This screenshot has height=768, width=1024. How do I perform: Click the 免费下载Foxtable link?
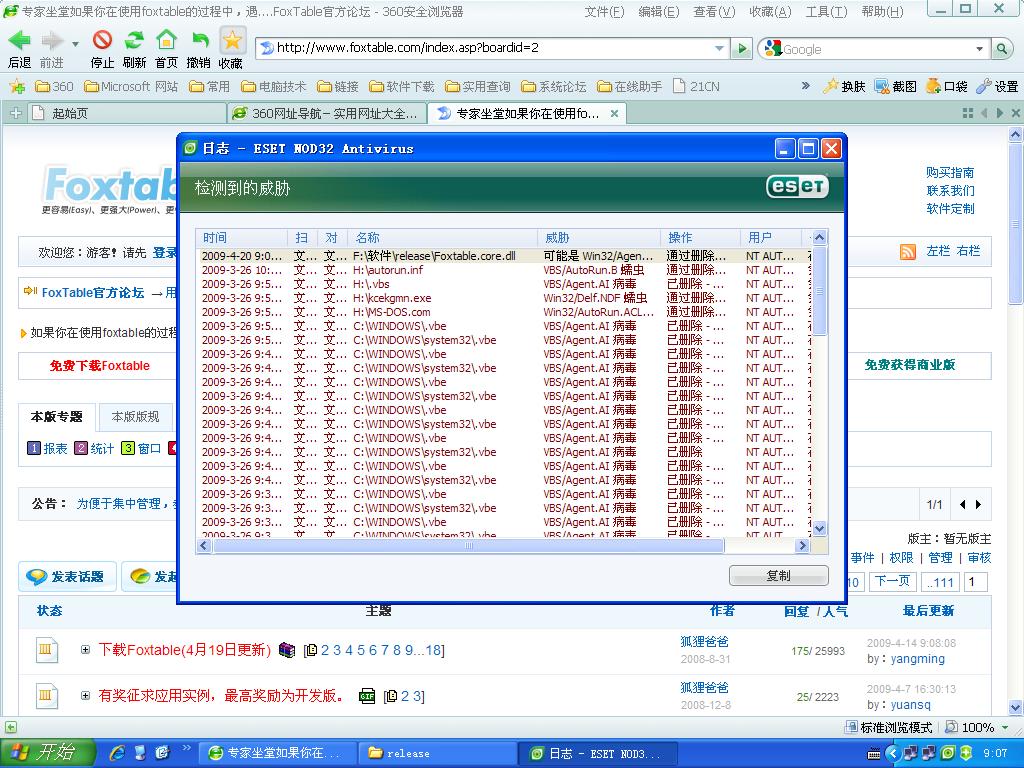(x=100, y=366)
